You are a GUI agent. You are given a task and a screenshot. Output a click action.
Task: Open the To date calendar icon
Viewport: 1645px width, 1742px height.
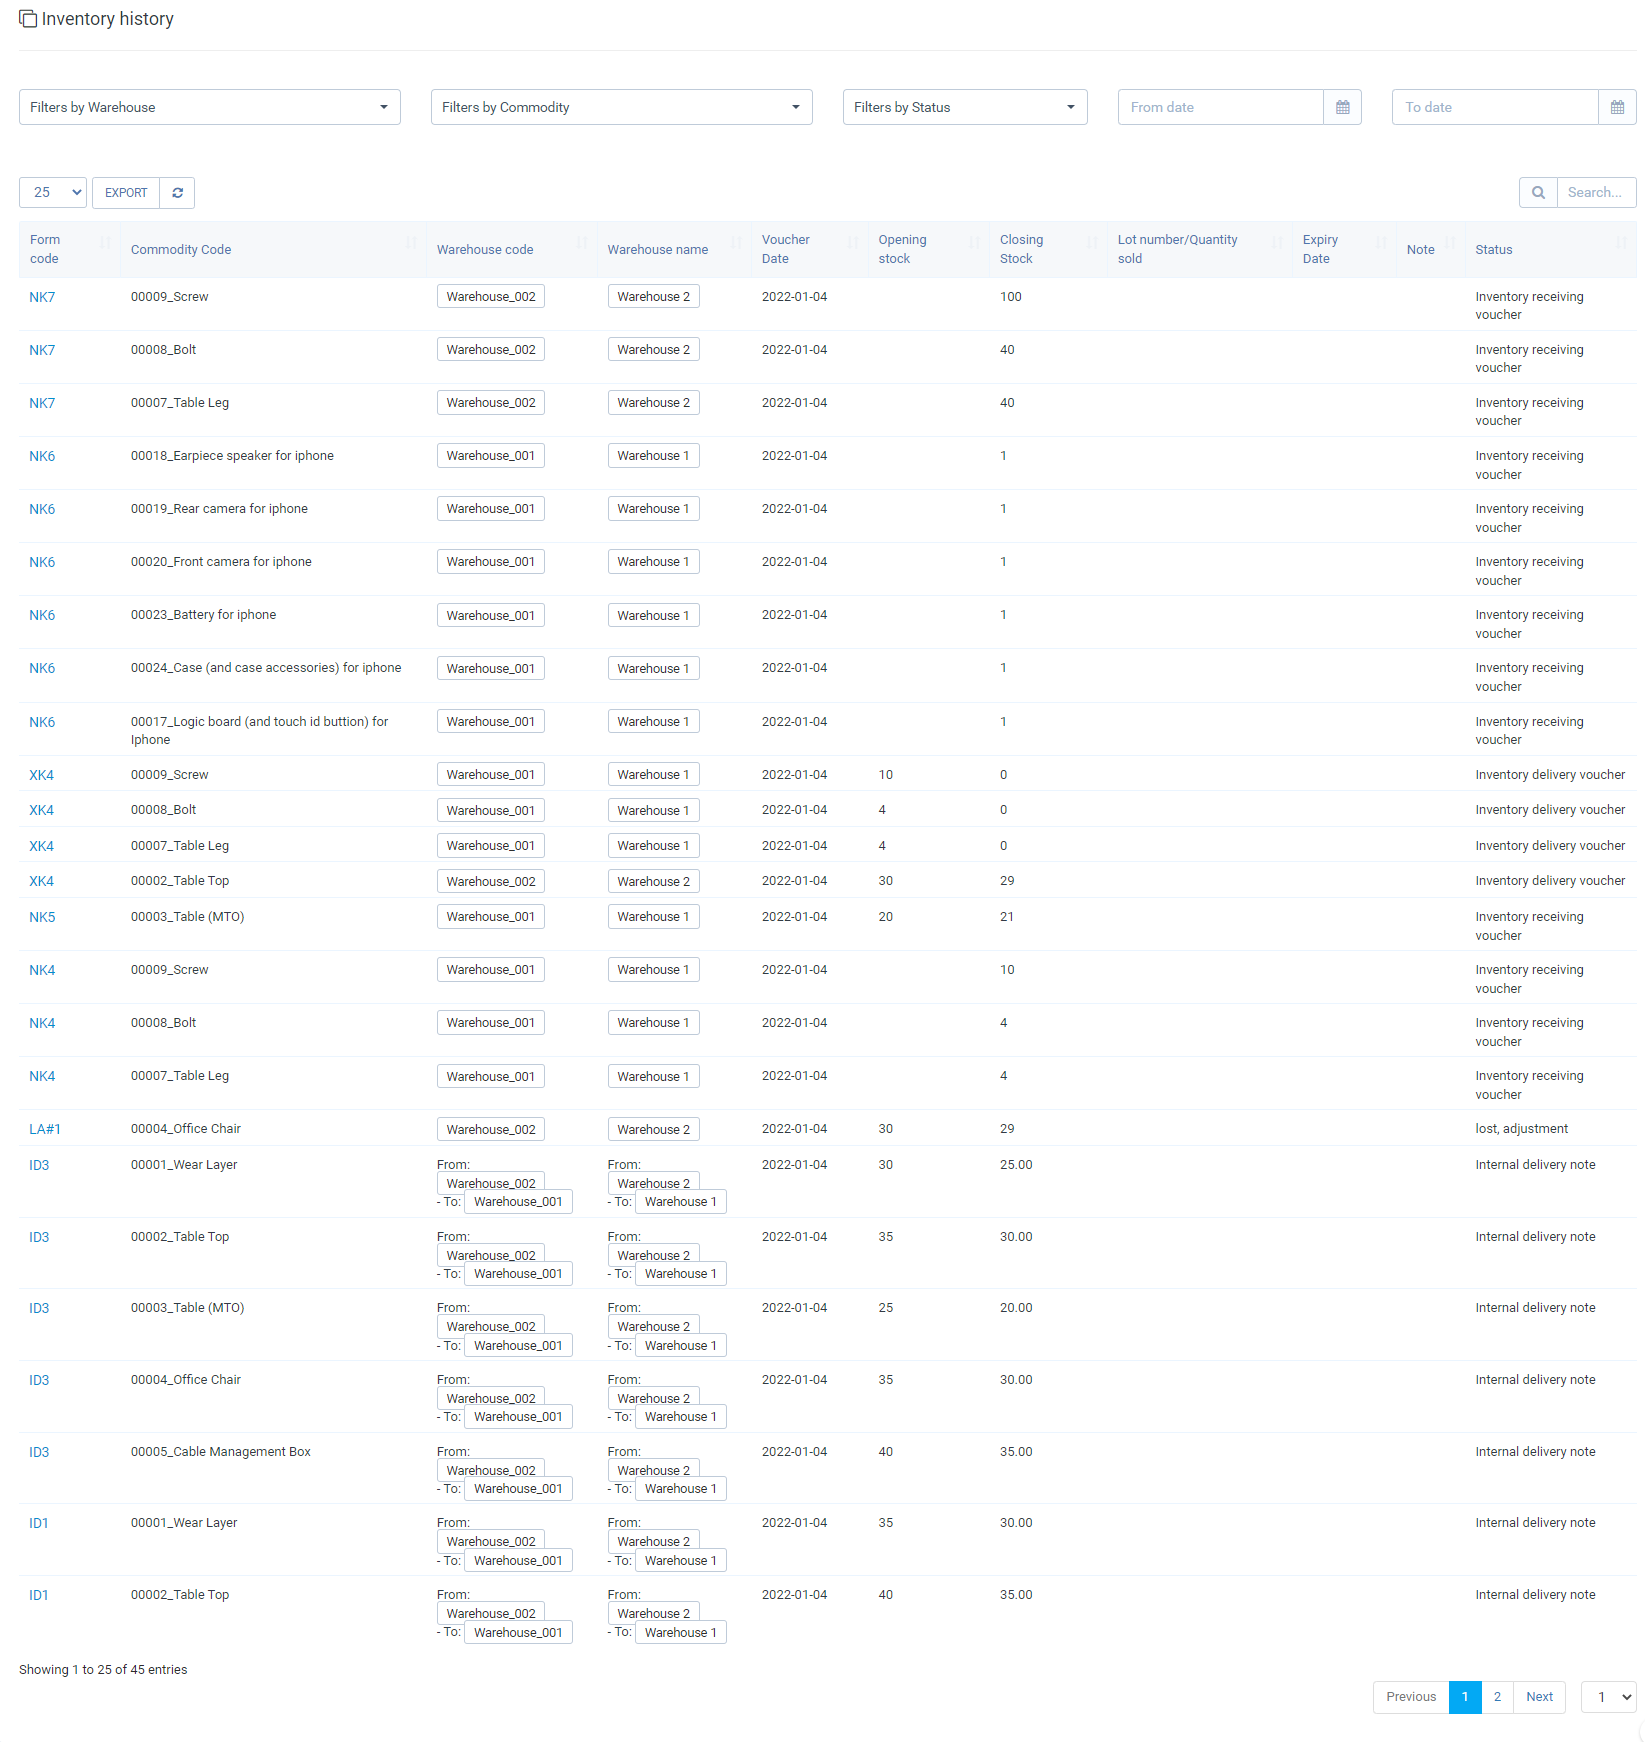[x=1617, y=107]
